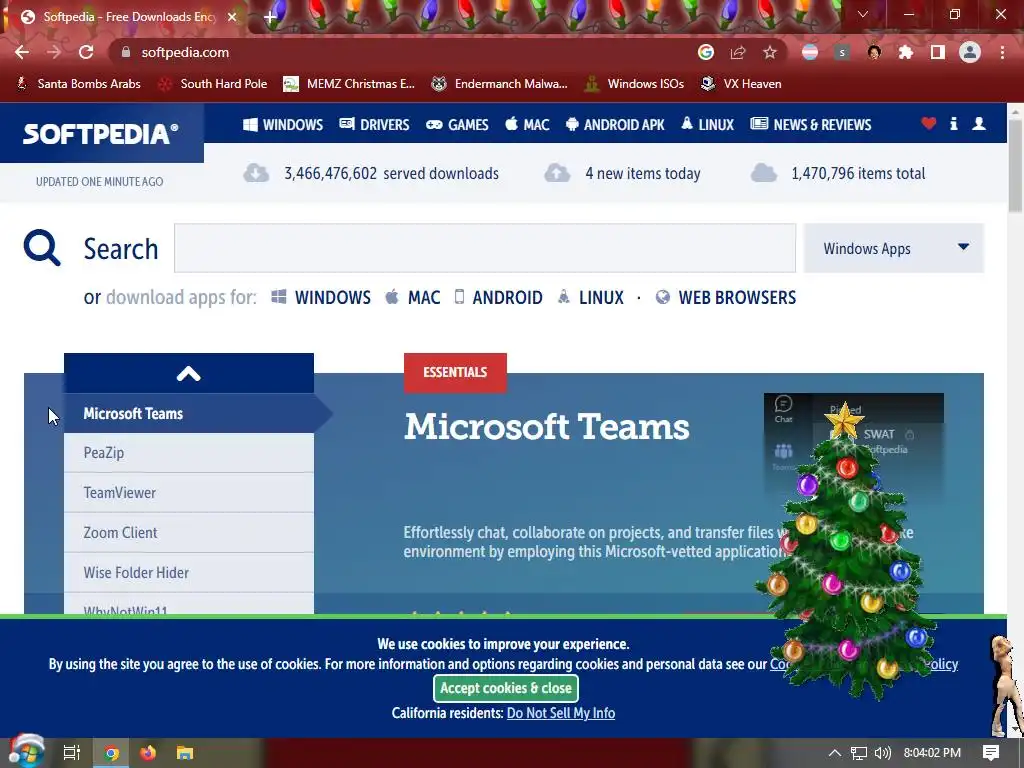Open the Extensions puzzle icon
Image resolution: width=1024 pixels, height=768 pixels.
[x=906, y=52]
